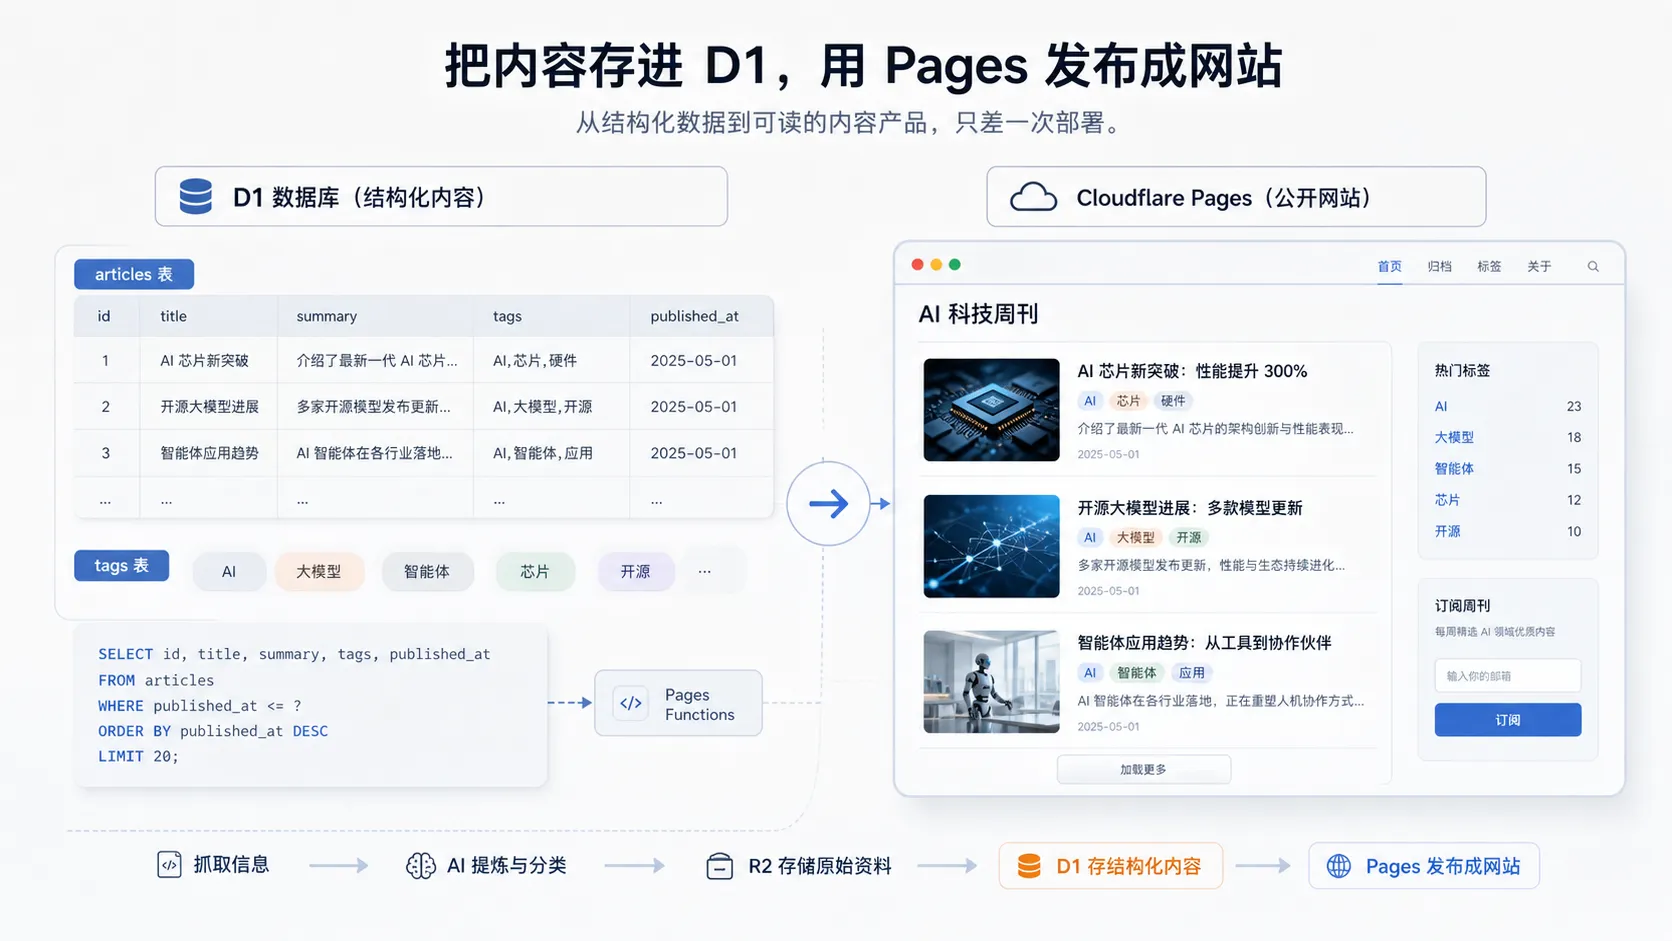
Task: Click table cell 智能体应用趋势
Action: pyautogui.click(x=210, y=453)
